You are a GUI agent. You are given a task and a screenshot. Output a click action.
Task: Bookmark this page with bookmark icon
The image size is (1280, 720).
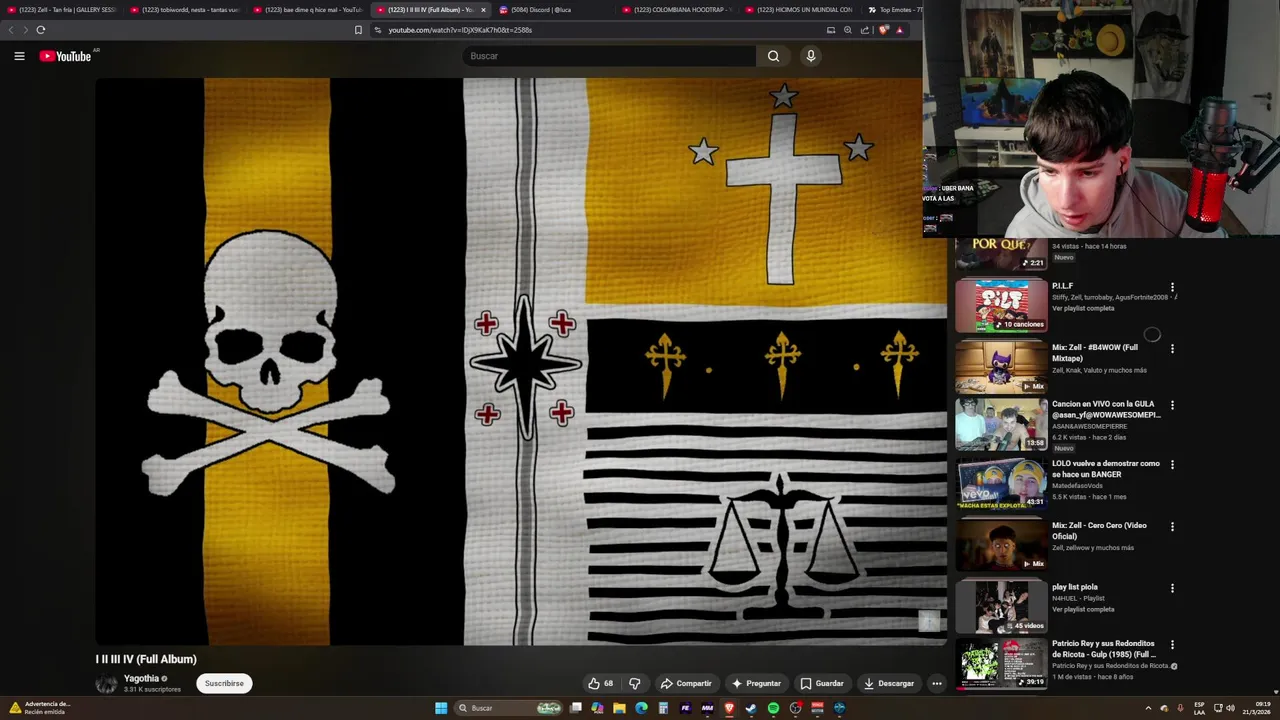click(358, 30)
